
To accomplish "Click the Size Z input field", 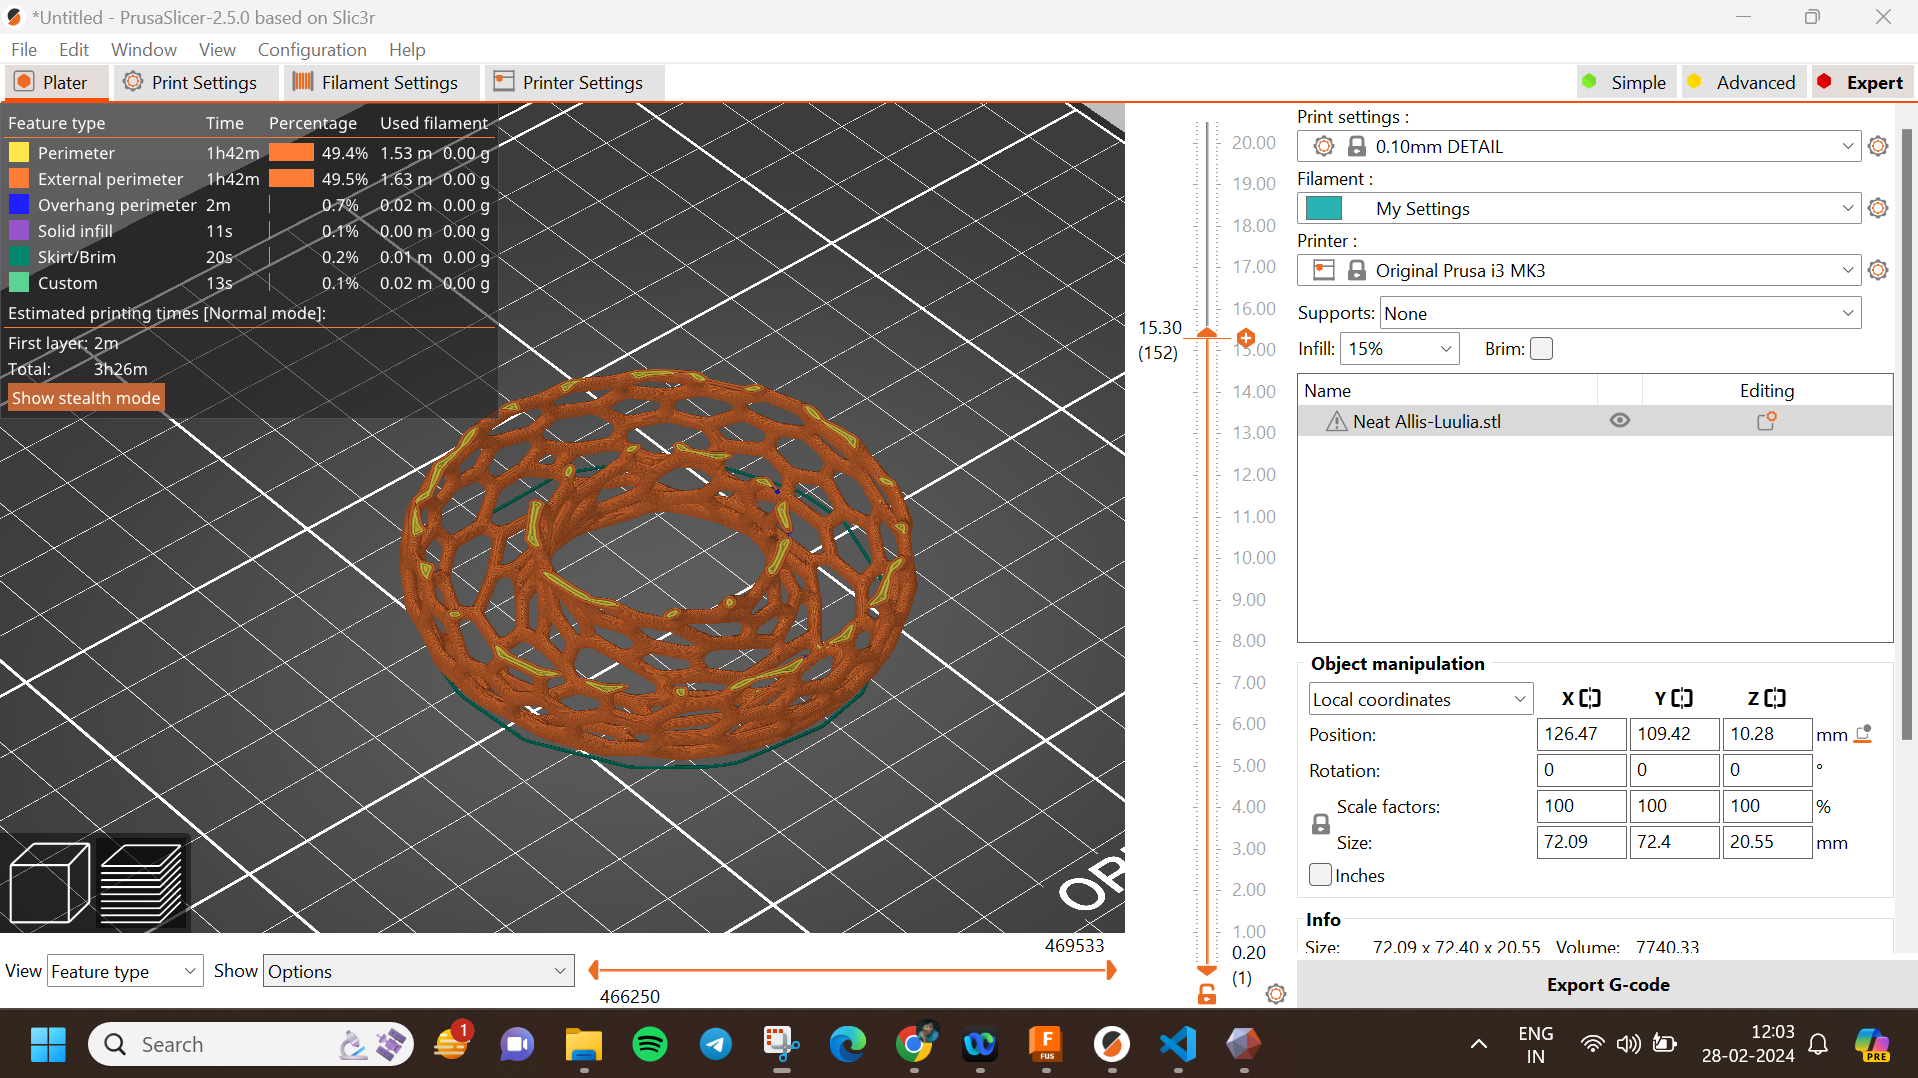I will coord(1766,842).
